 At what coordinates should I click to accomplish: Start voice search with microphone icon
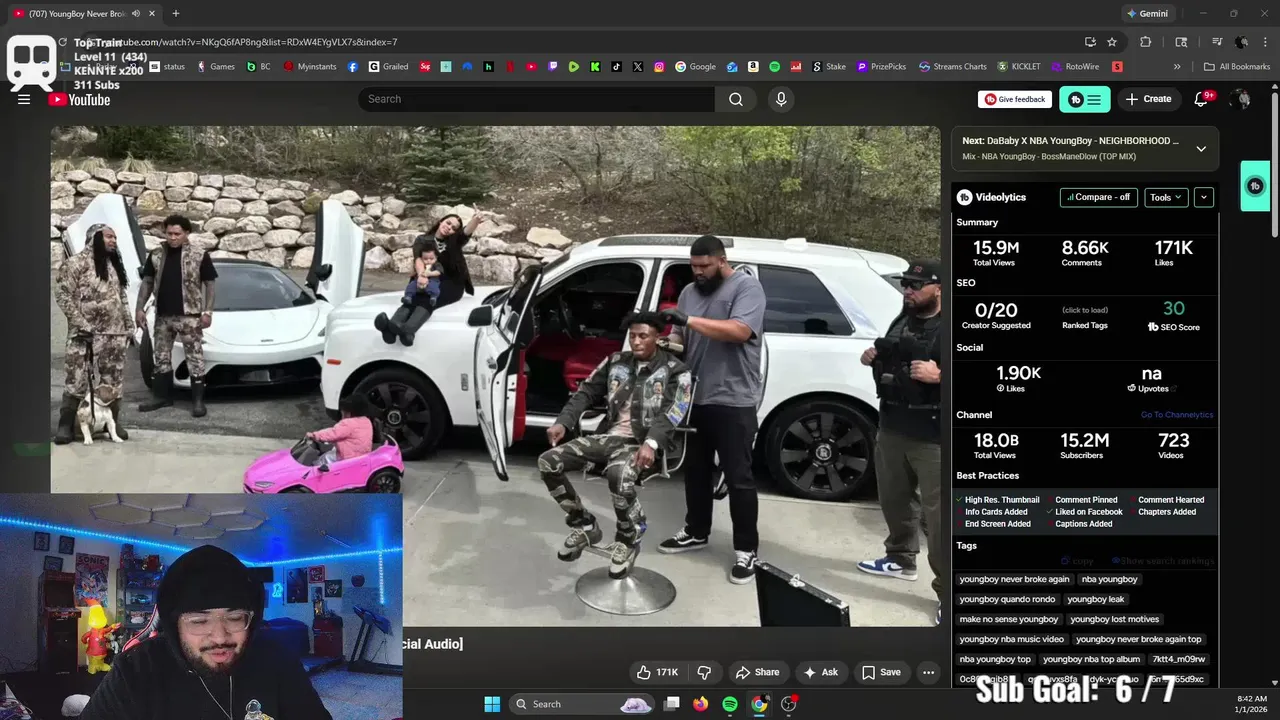click(781, 99)
